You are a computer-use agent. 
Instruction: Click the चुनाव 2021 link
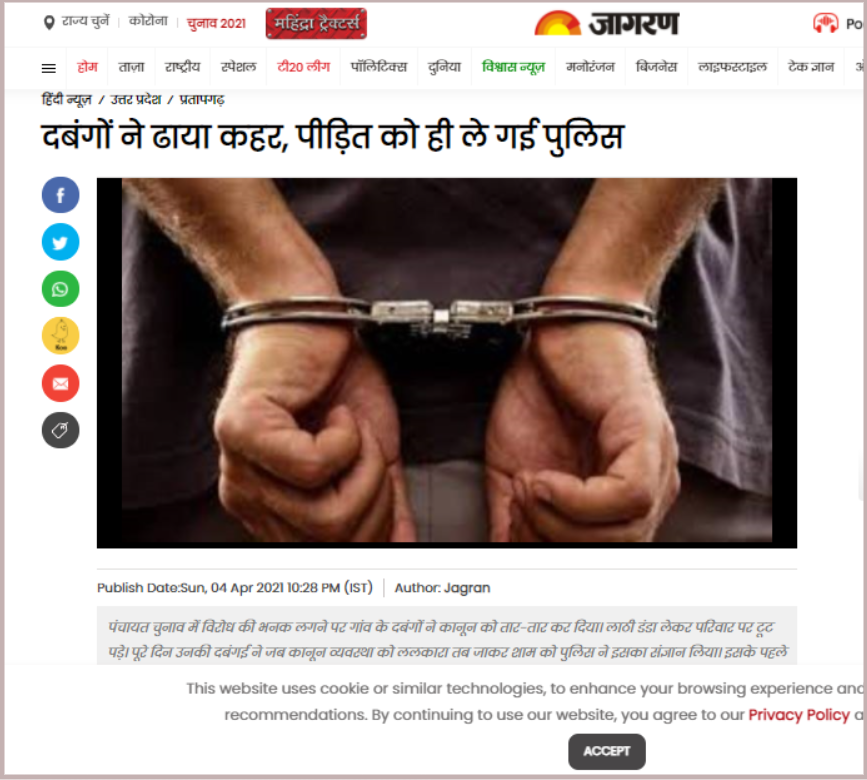click(x=216, y=23)
